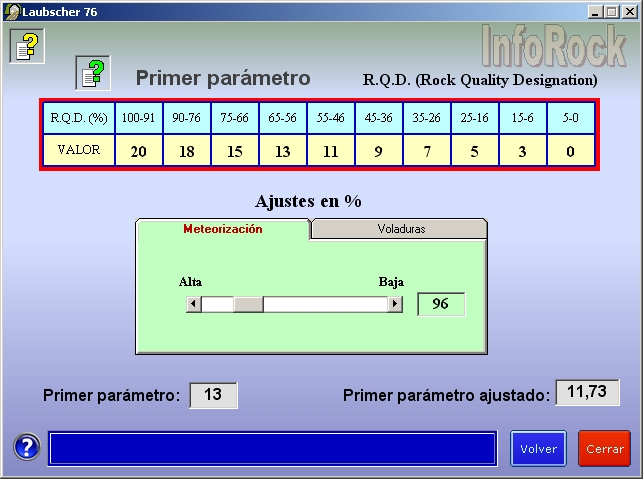This screenshot has width=643, height=479.
Task: Click the blue question mark icon at bottom-left
Action: pos(27,448)
